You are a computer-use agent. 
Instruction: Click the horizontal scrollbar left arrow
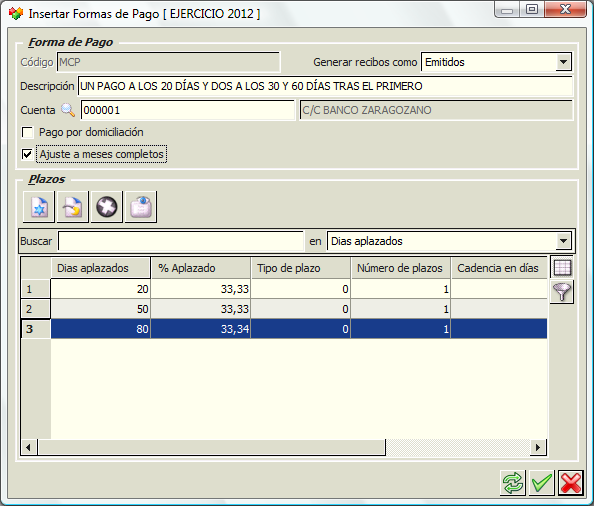[x=29, y=447]
